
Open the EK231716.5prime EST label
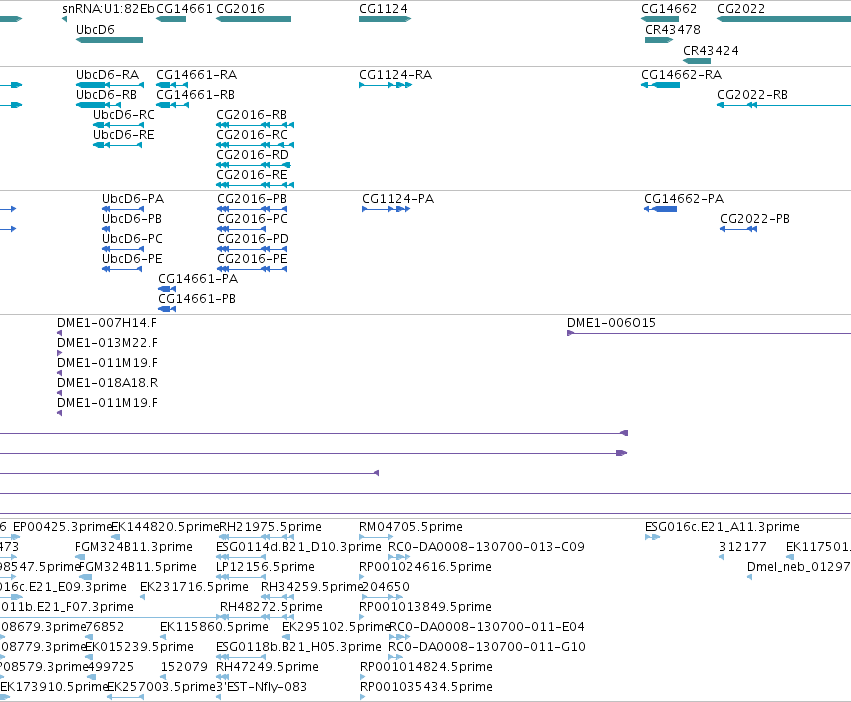coord(194,587)
